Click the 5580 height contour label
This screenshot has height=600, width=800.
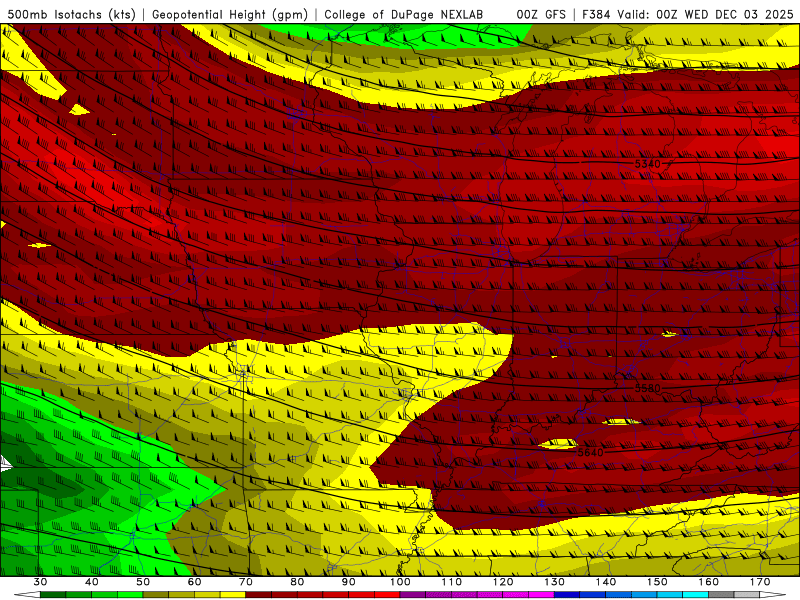tap(647, 388)
